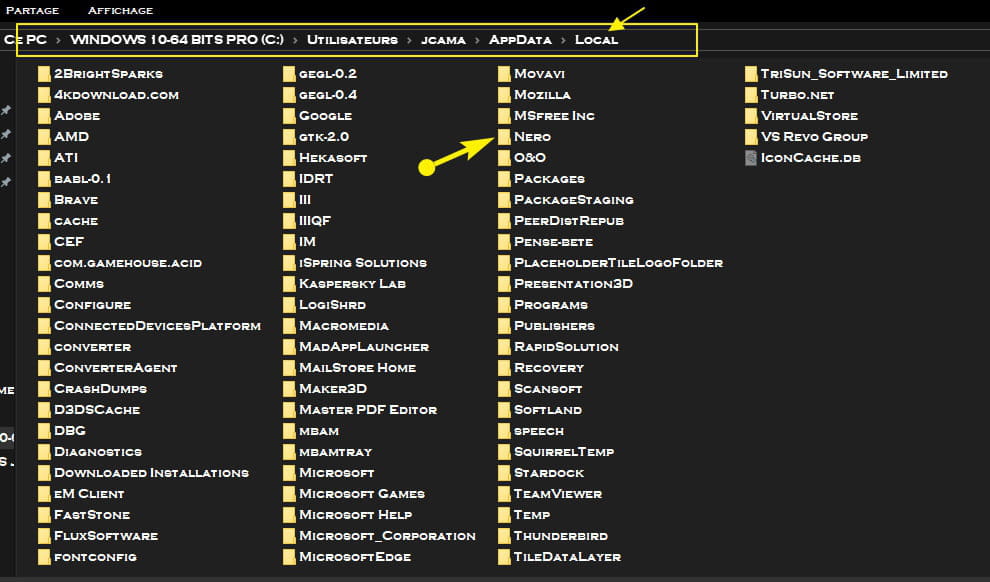Go to jcama breadcrumb segment
Screen dimensions: 990x582
click(x=443, y=39)
